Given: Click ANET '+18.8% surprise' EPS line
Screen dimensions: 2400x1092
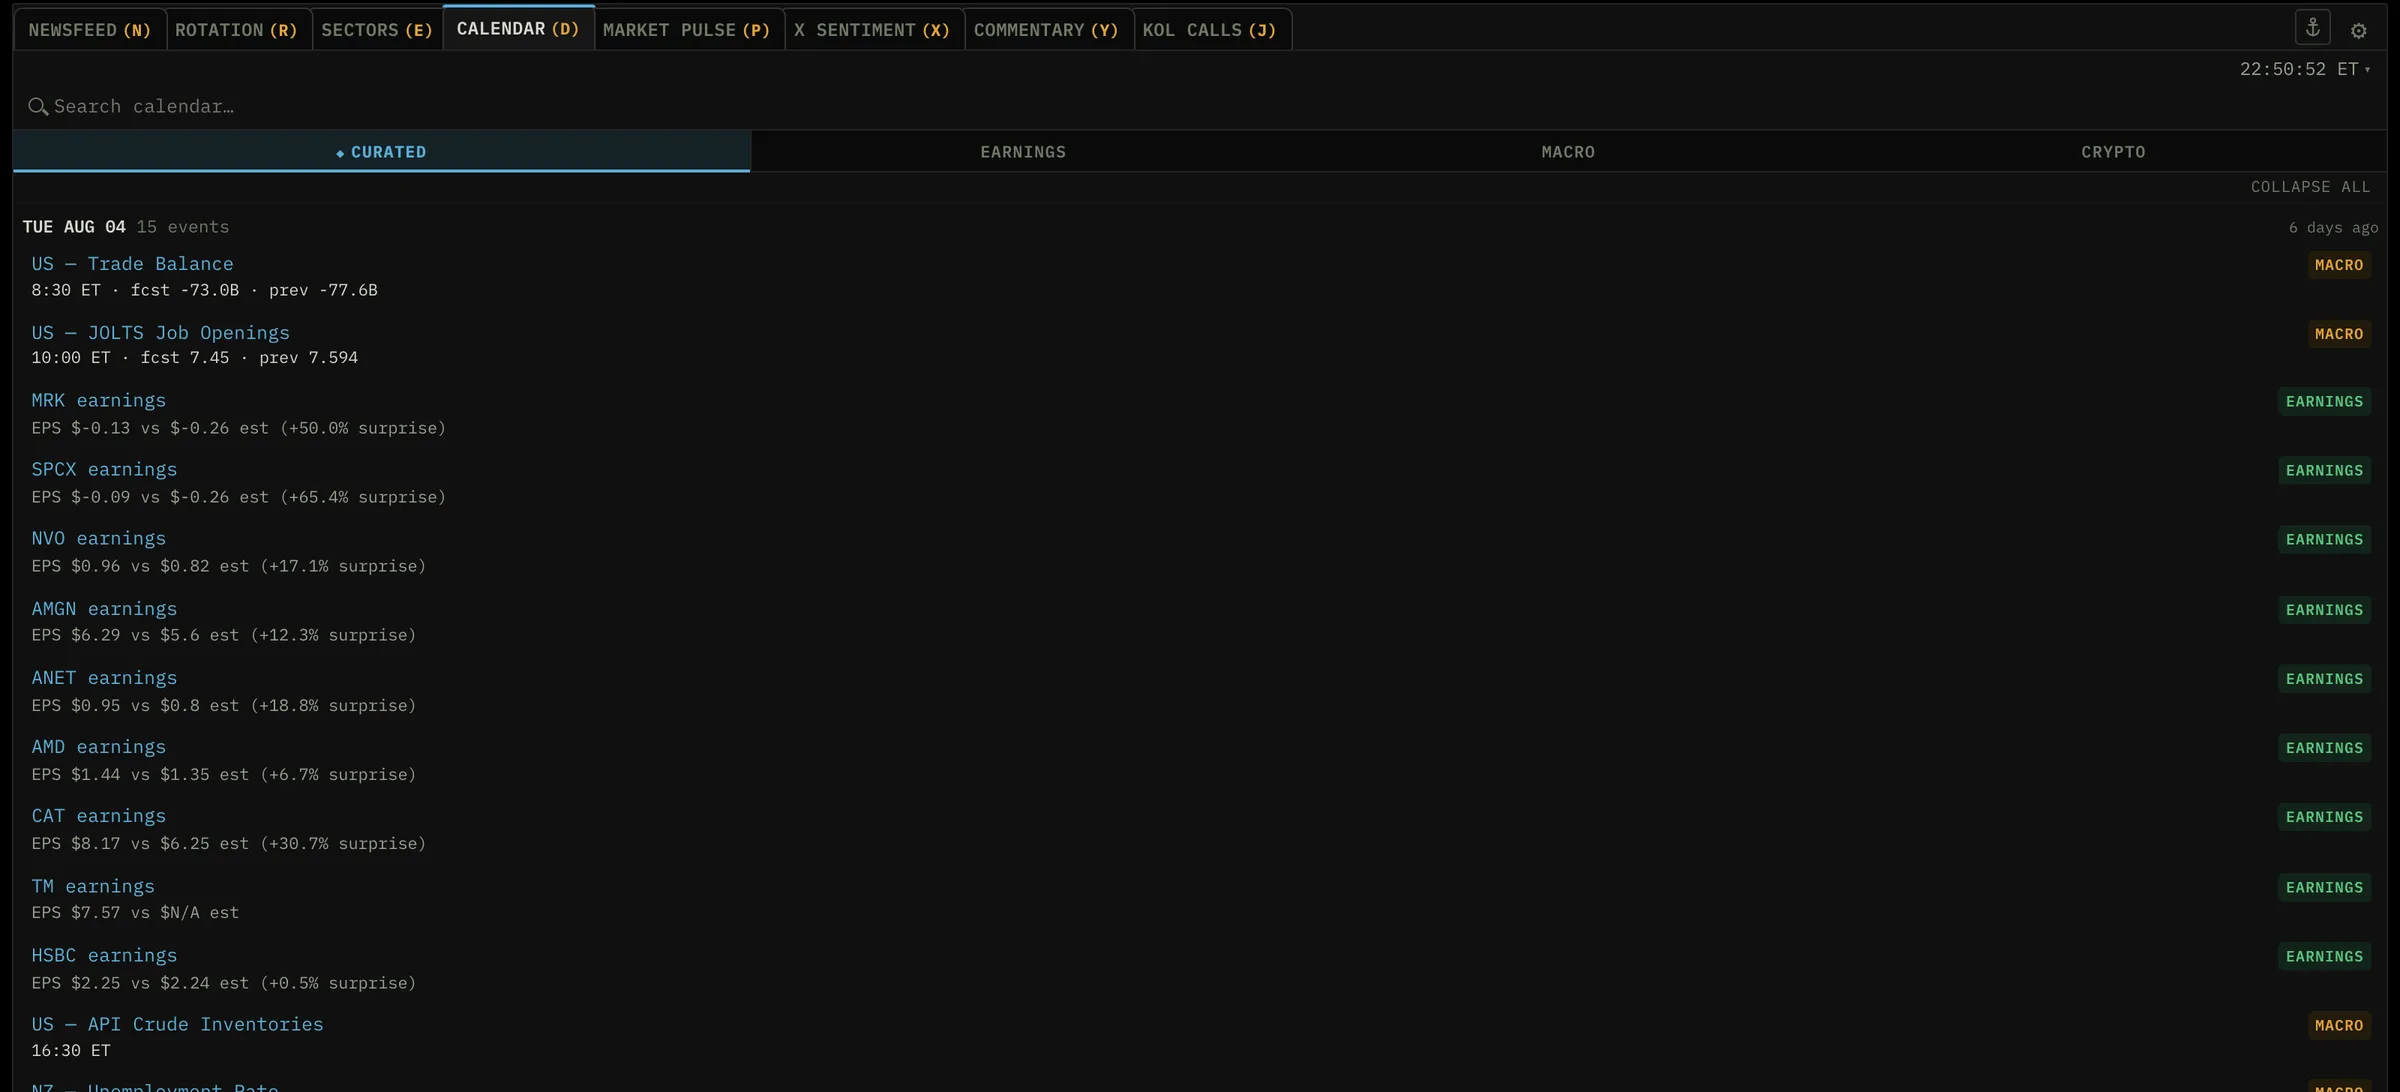Looking at the screenshot, I should 223,706.
